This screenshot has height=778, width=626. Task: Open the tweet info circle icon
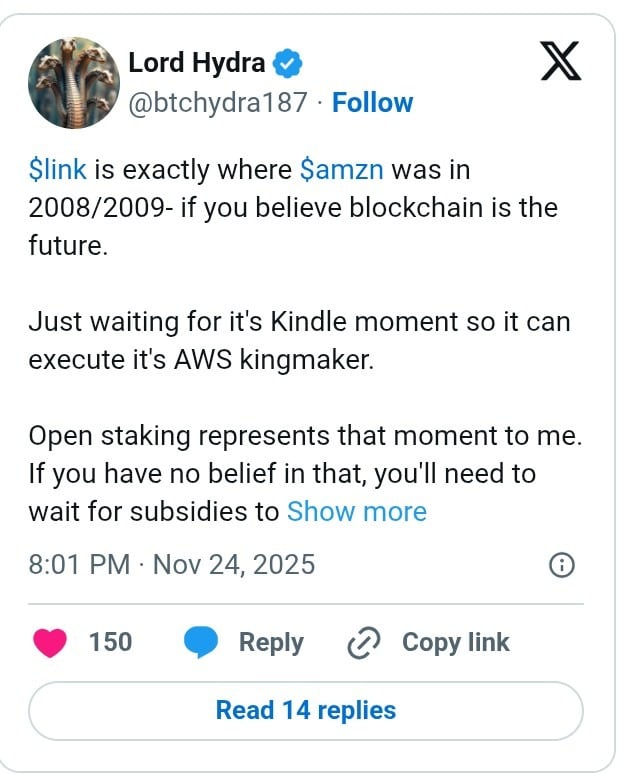click(562, 565)
